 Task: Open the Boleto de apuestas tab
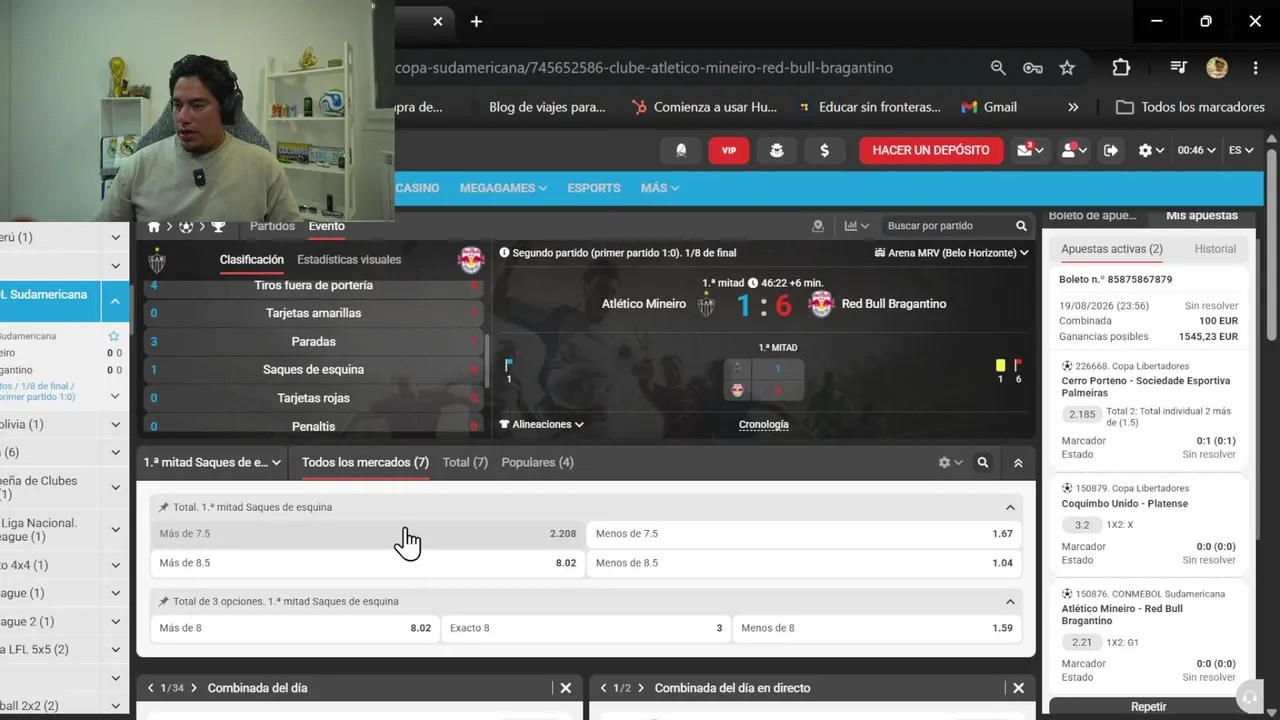click(1092, 216)
